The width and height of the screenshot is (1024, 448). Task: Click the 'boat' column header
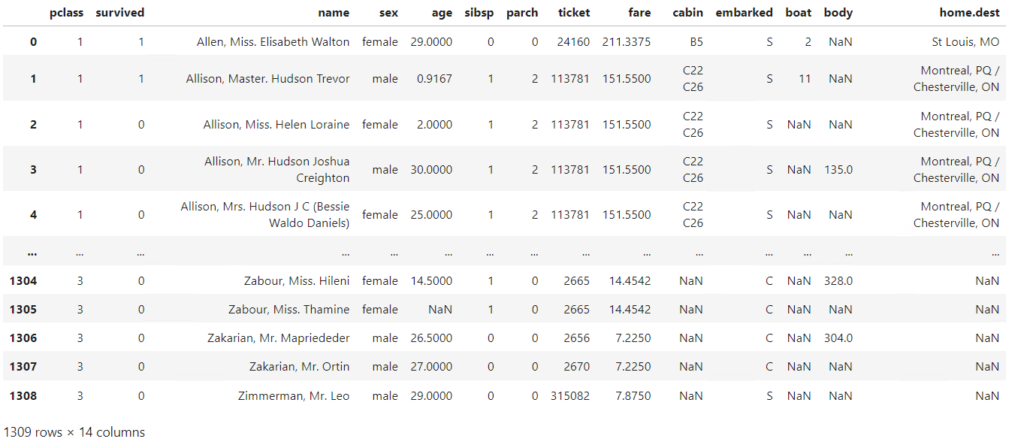(x=797, y=14)
